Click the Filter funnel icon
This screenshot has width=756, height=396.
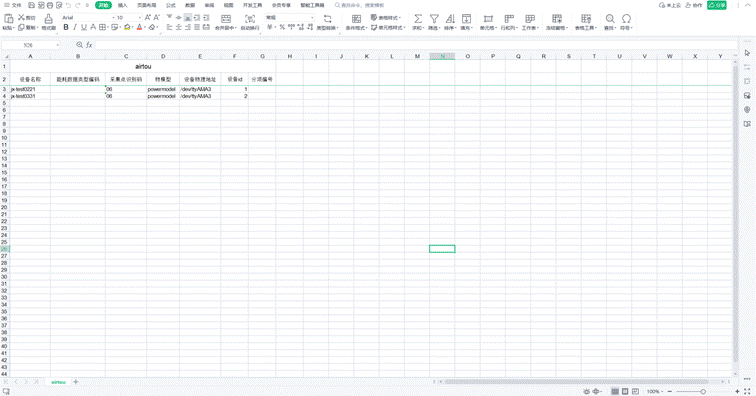click(x=434, y=19)
